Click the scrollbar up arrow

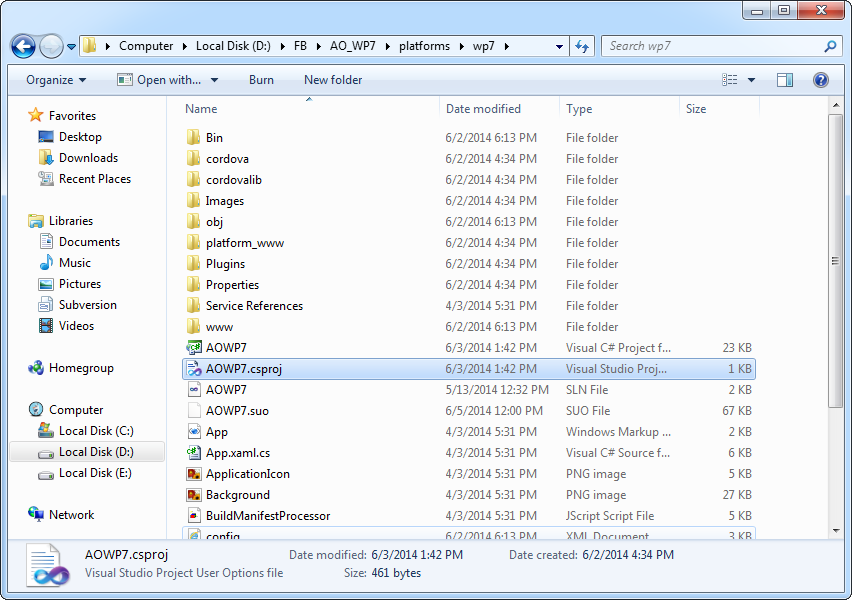click(836, 105)
